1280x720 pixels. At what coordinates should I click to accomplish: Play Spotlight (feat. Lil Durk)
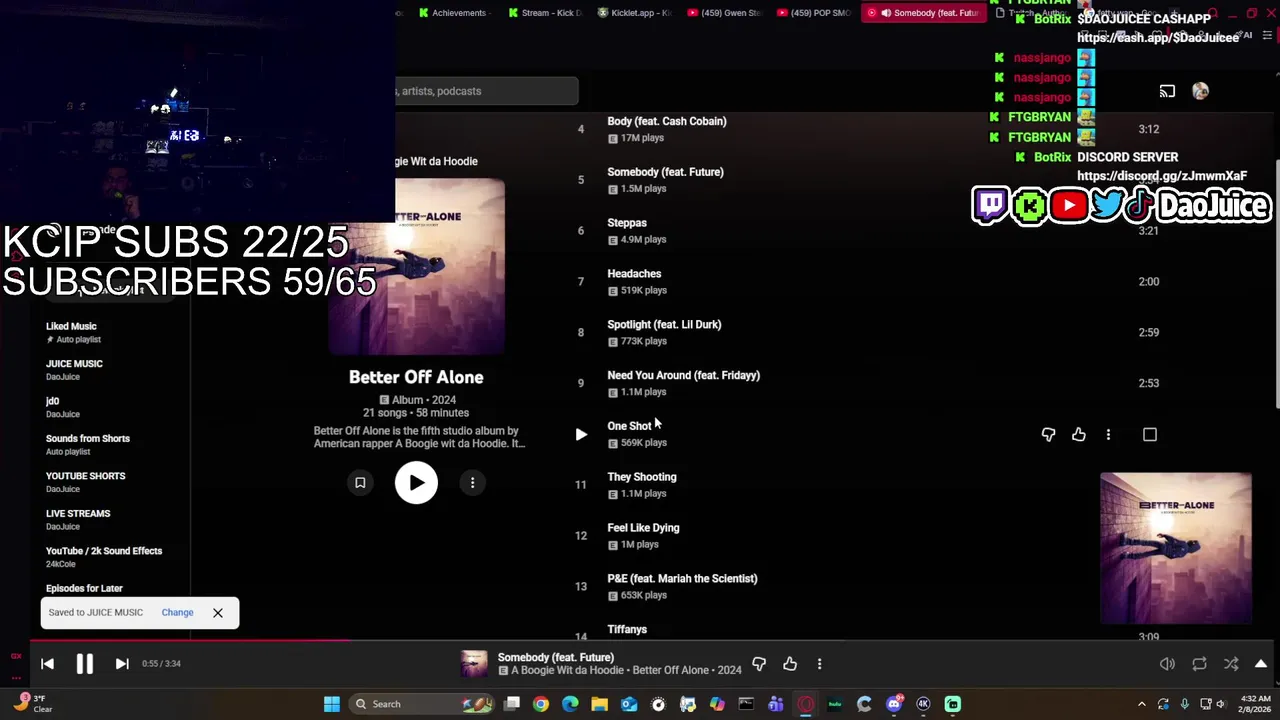[x=664, y=325]
